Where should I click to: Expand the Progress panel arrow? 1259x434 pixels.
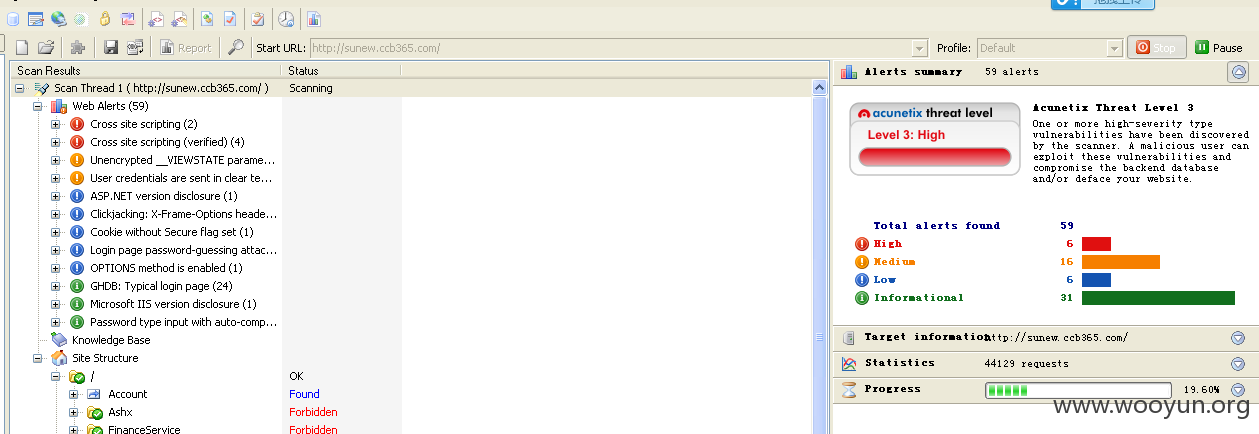point(1238,390)
